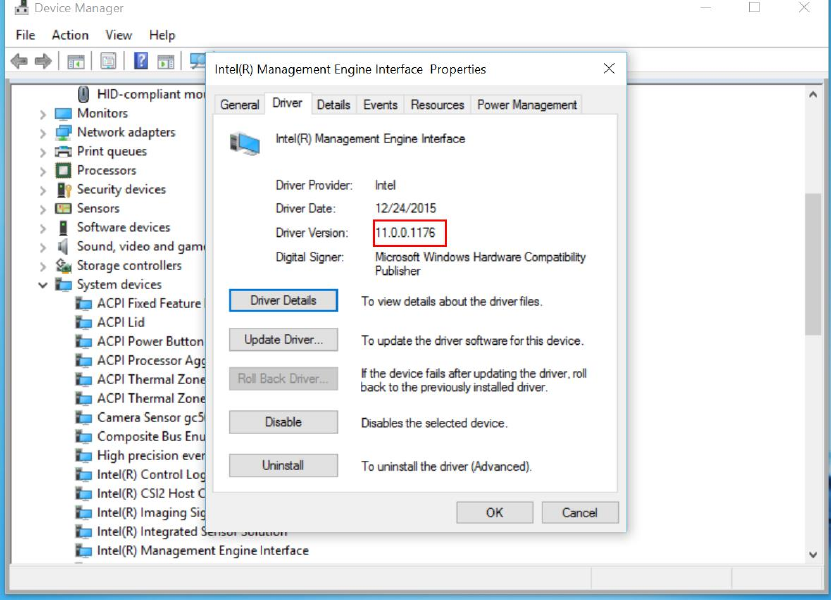831x600 pixels.
Task: Click the Storage controllers icon
Action: click(64, 266)
